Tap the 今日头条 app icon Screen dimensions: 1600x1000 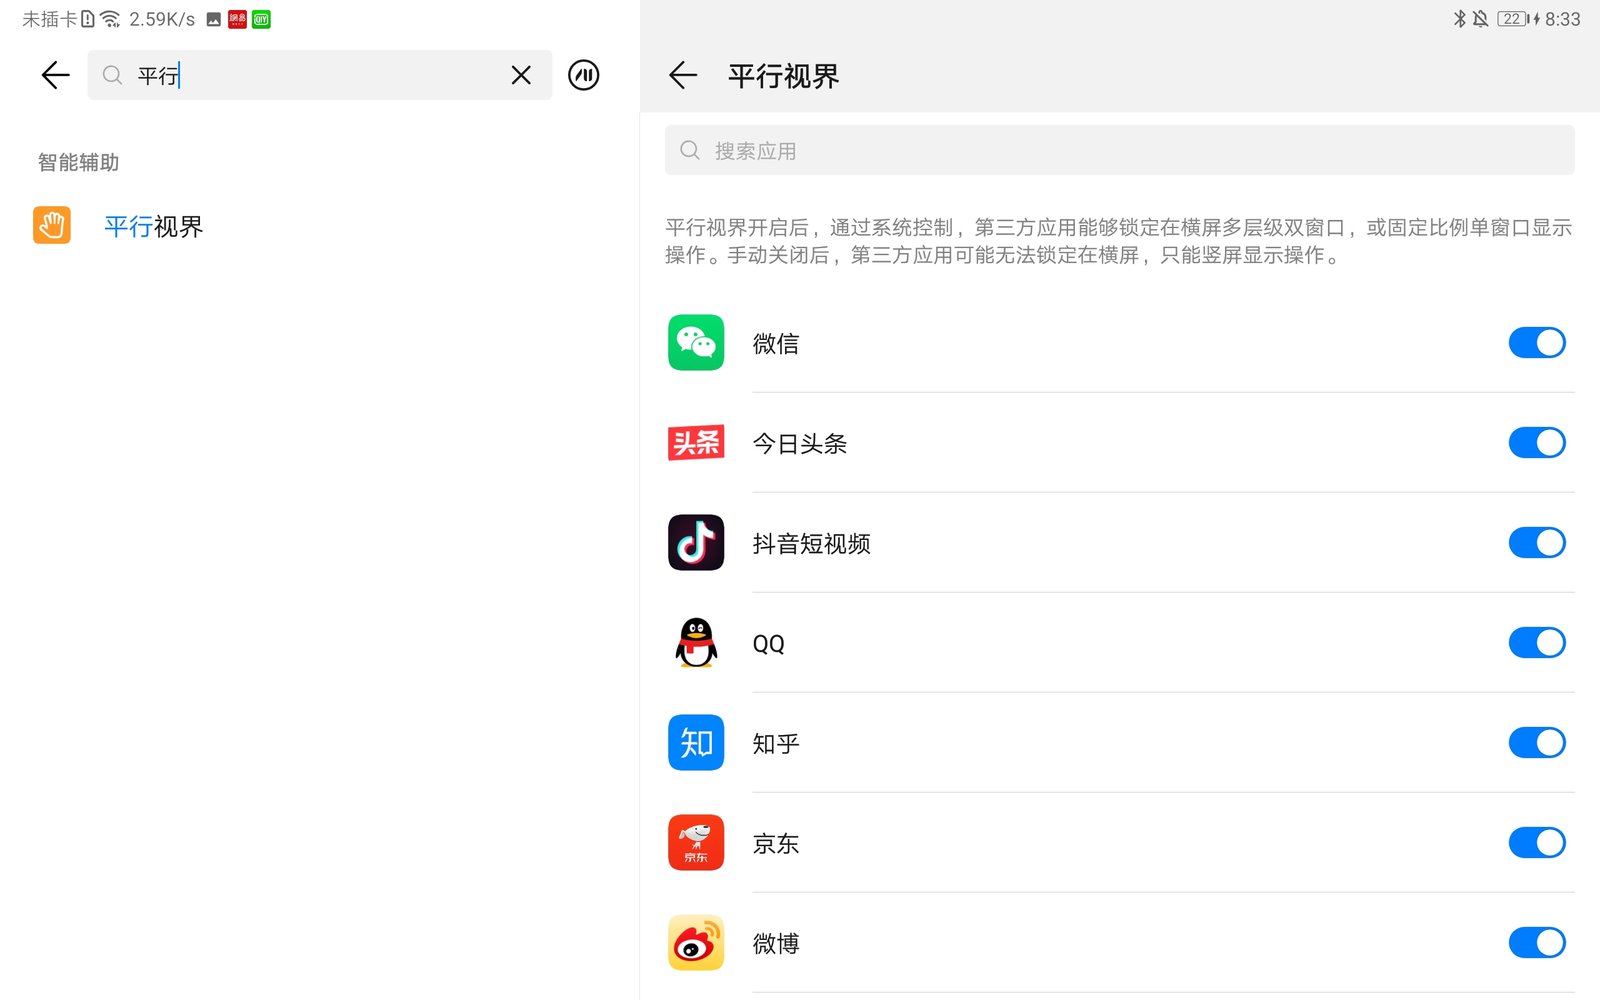(696, 443)
